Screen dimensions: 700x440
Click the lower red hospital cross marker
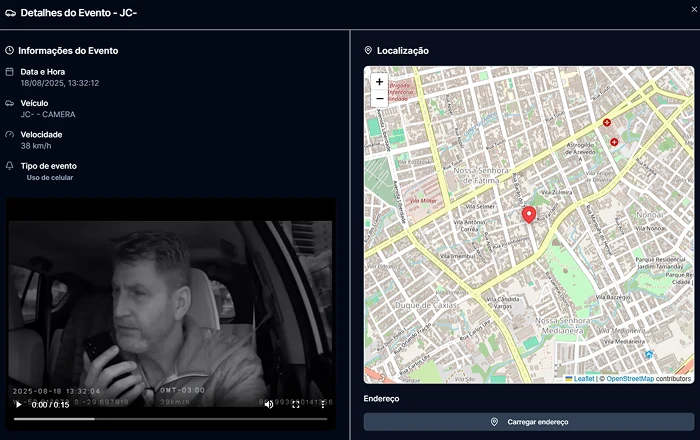(x=613, y=142)
